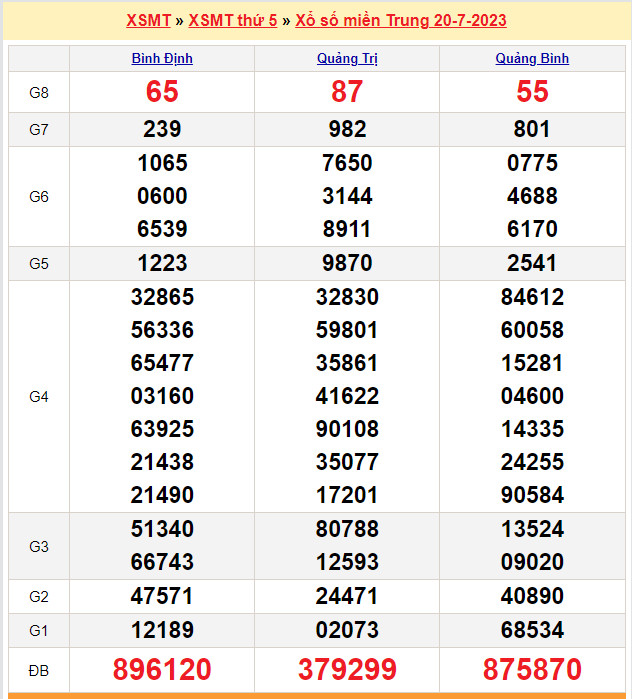Go to the Quảng Bình results link
This screenshot has height=699, width=632.
click(532, 59)
